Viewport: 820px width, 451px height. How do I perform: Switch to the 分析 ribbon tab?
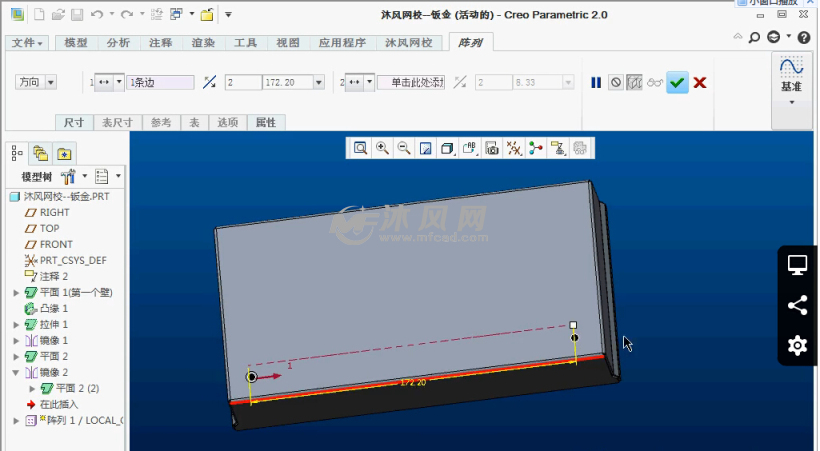pos(118,43)
